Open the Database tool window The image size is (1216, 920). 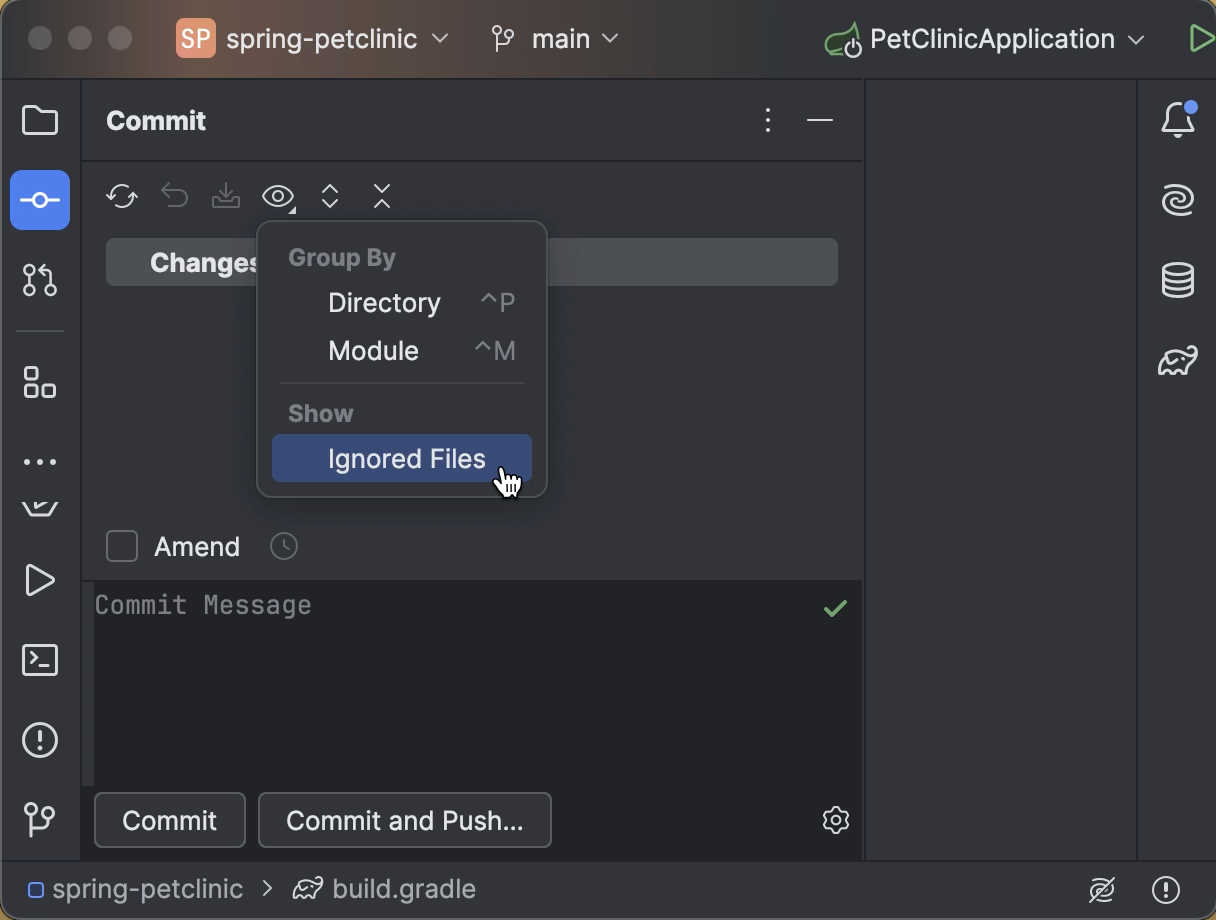tap(1177, 280)
